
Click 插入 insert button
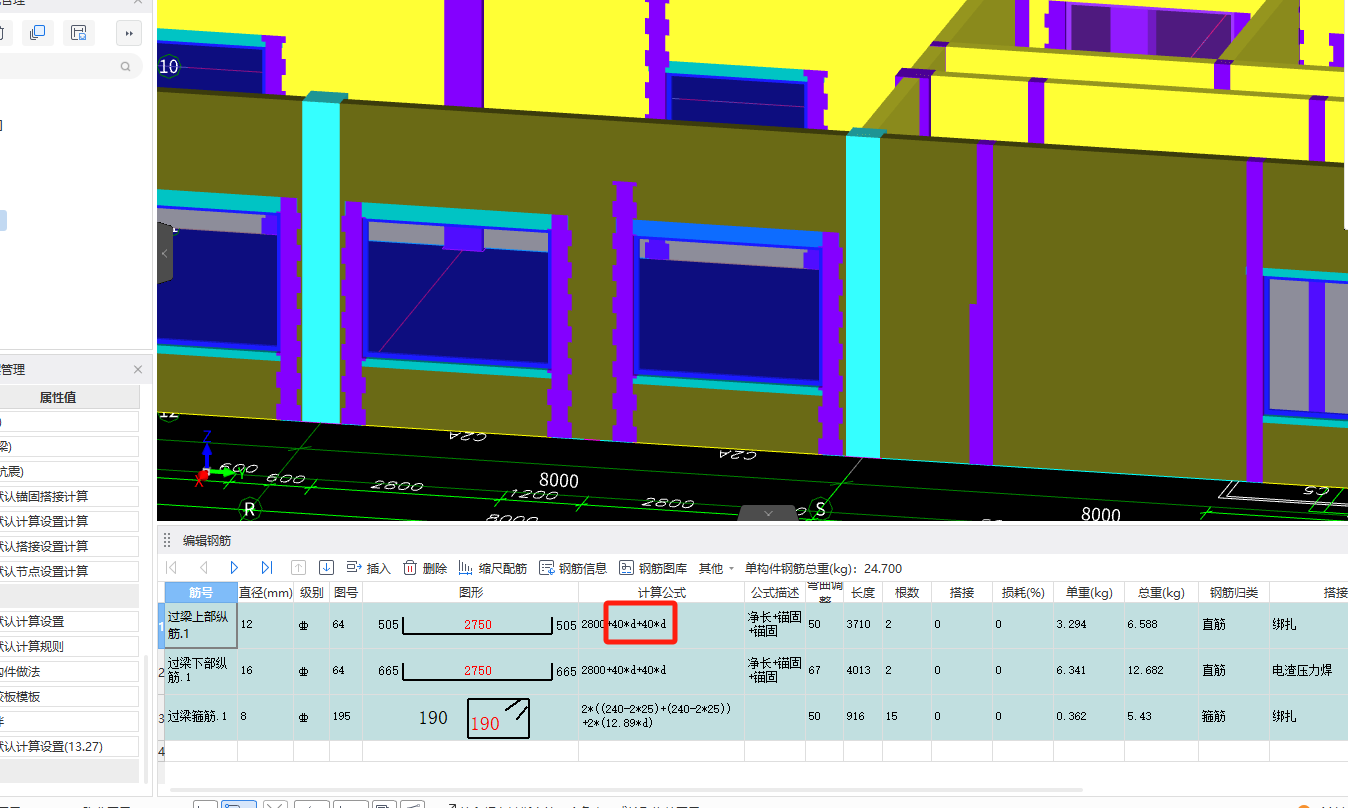pyautogui.click(x=368, y=568)
